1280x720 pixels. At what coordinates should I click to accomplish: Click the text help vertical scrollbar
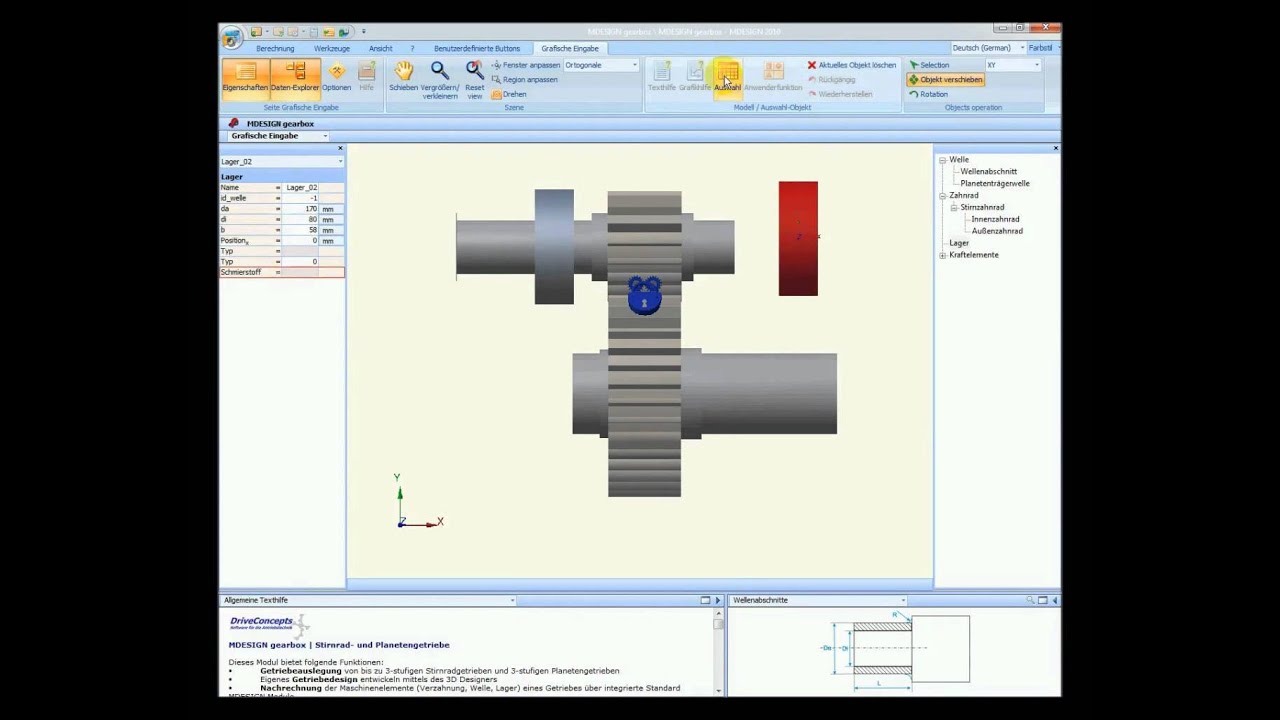(718, 652)
